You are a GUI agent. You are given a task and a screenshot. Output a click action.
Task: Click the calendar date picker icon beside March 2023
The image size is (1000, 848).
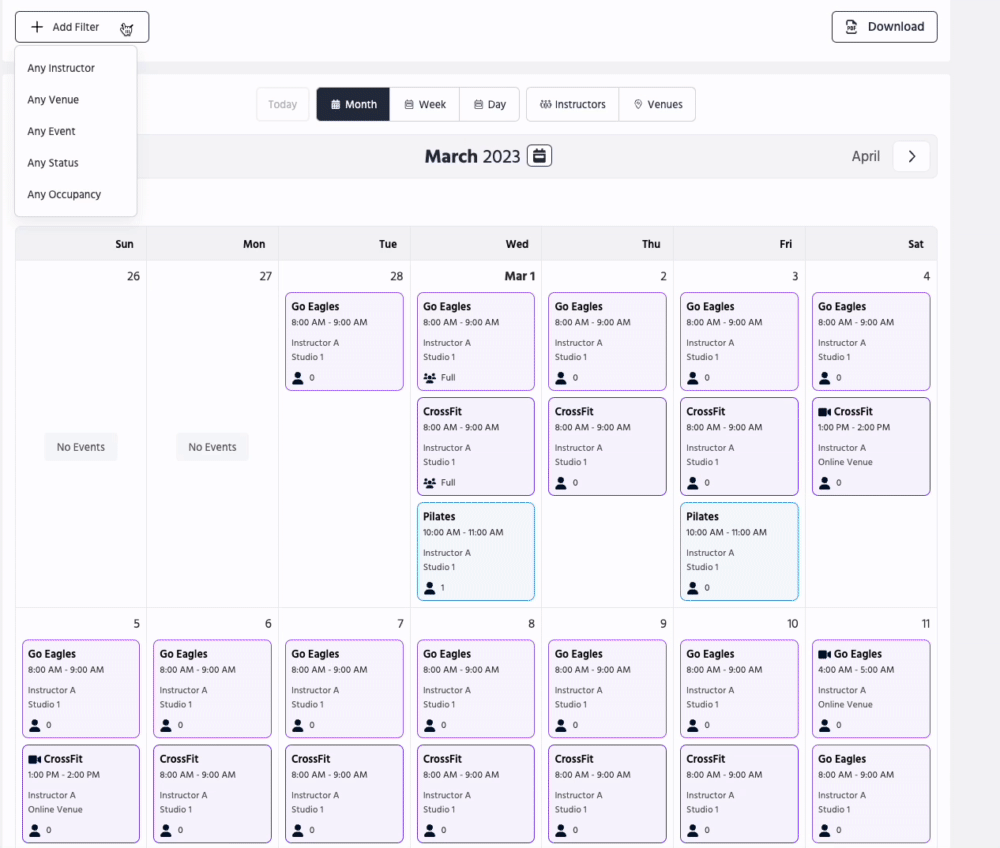(x=539, y=156)
